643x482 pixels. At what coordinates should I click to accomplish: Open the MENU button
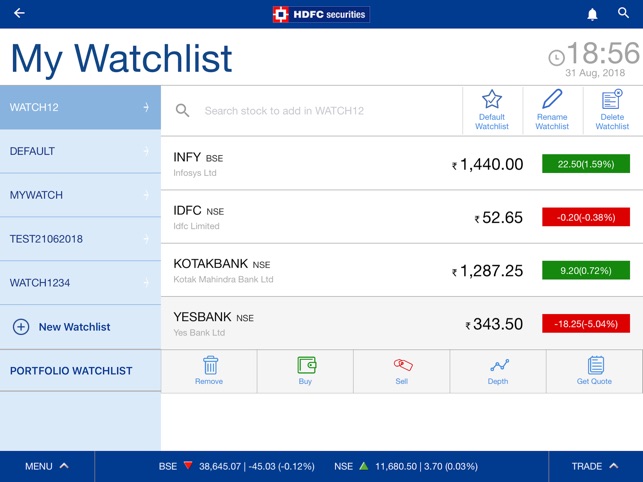47,466
